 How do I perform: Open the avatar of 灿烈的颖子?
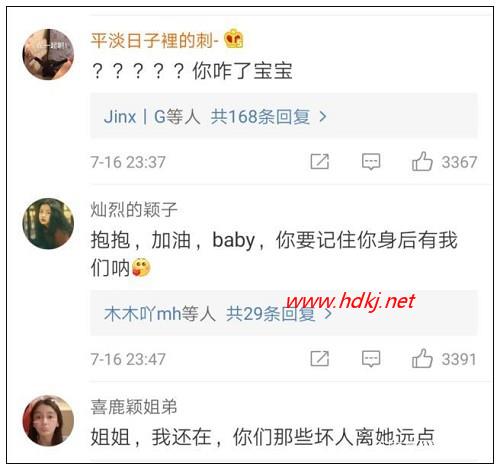point(48,224)
